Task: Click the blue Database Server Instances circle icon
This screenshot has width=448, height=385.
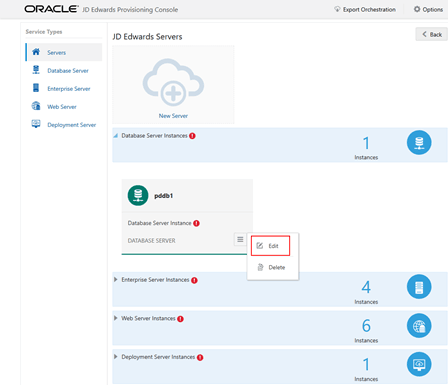Action: tap(419, 143)
